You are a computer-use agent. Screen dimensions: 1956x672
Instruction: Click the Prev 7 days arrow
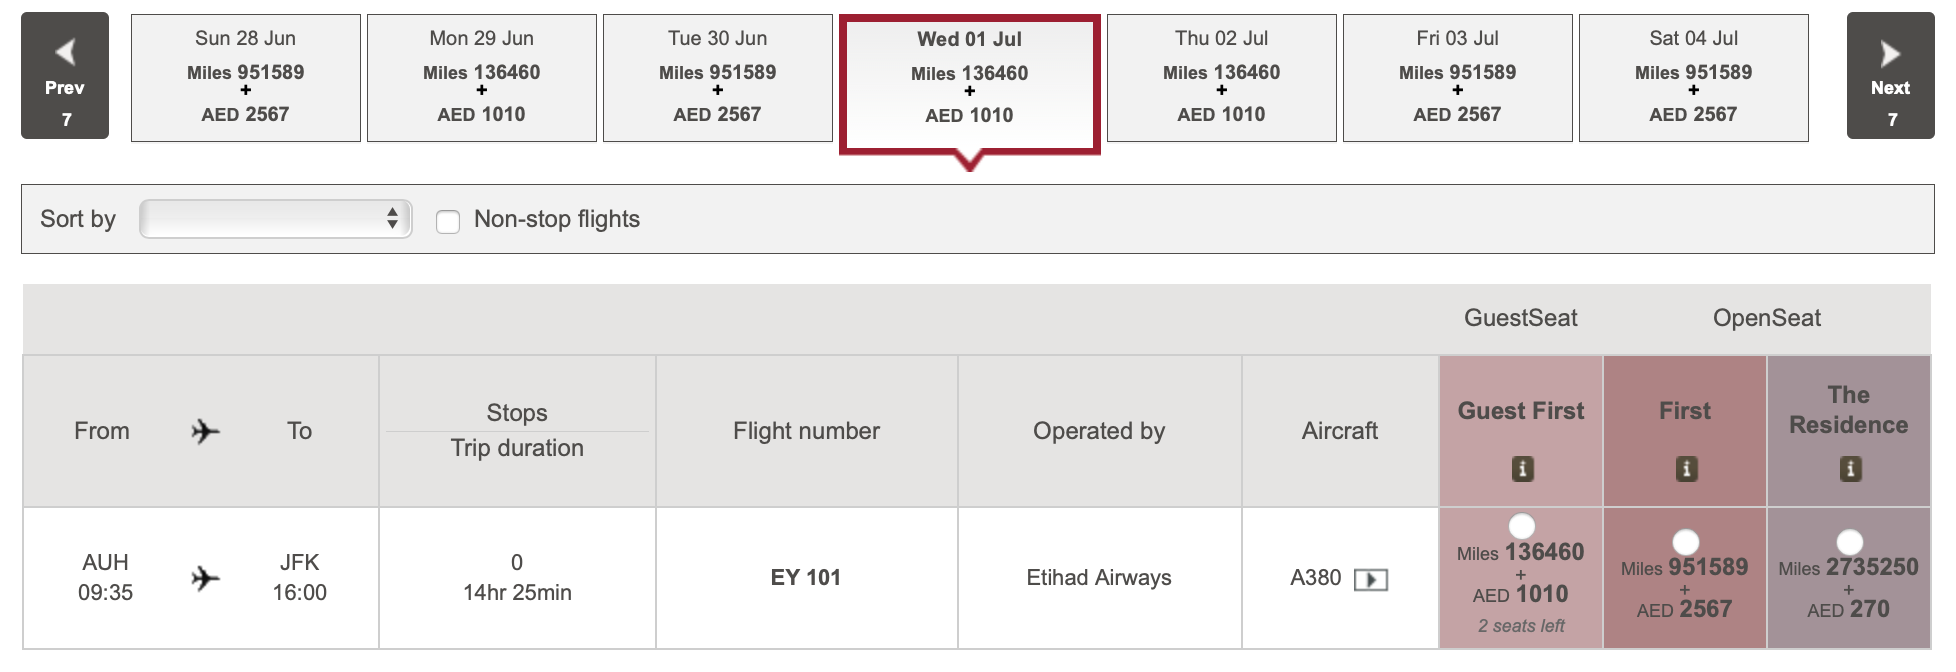[65, 76]
